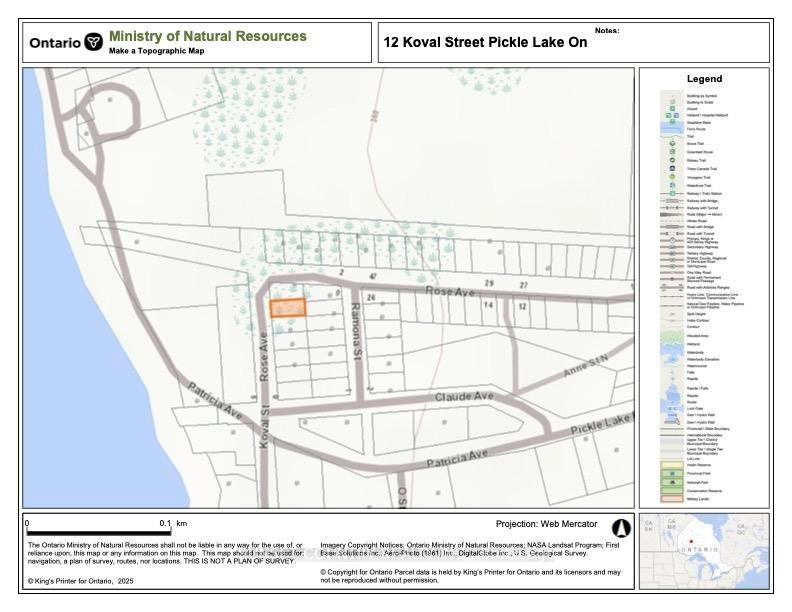Click the 'Projection: Web Mercator' text
792x612 pixels.
click(547, 524)
